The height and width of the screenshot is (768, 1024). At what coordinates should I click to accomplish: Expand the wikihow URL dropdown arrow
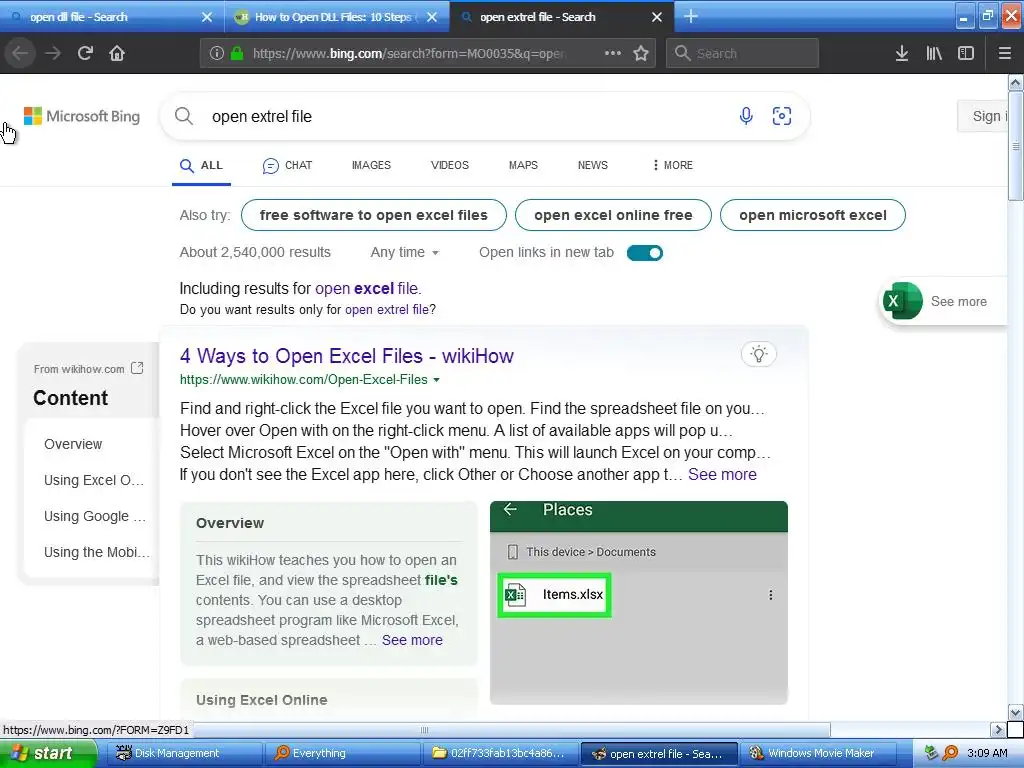[x=437, y=379]
